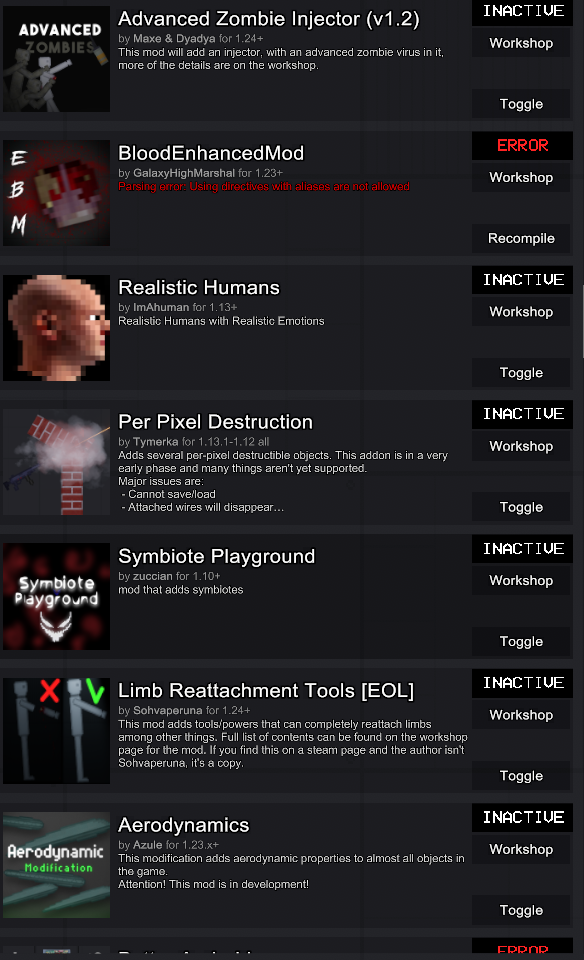Toggle the Aerodynamics mod
This screenshot has height=960, width=584.
[521, 910]
